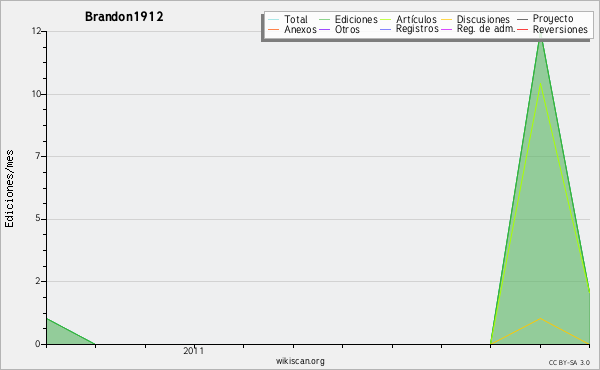
Task: Click the Total light blue color line
Action: click(x=274, y=19)
